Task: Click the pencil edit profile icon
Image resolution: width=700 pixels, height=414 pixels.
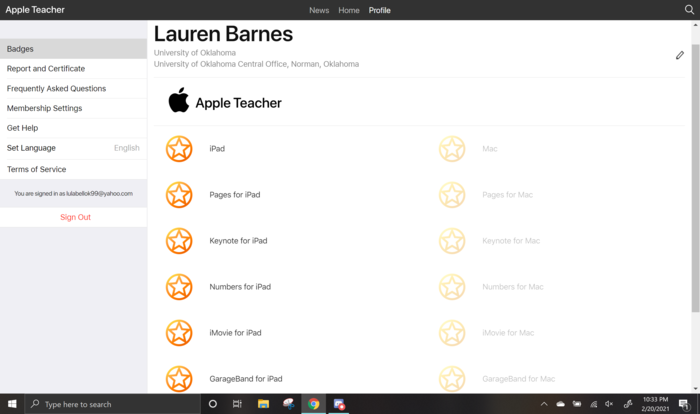Action: pyautogui.click(x=680, y=56)
